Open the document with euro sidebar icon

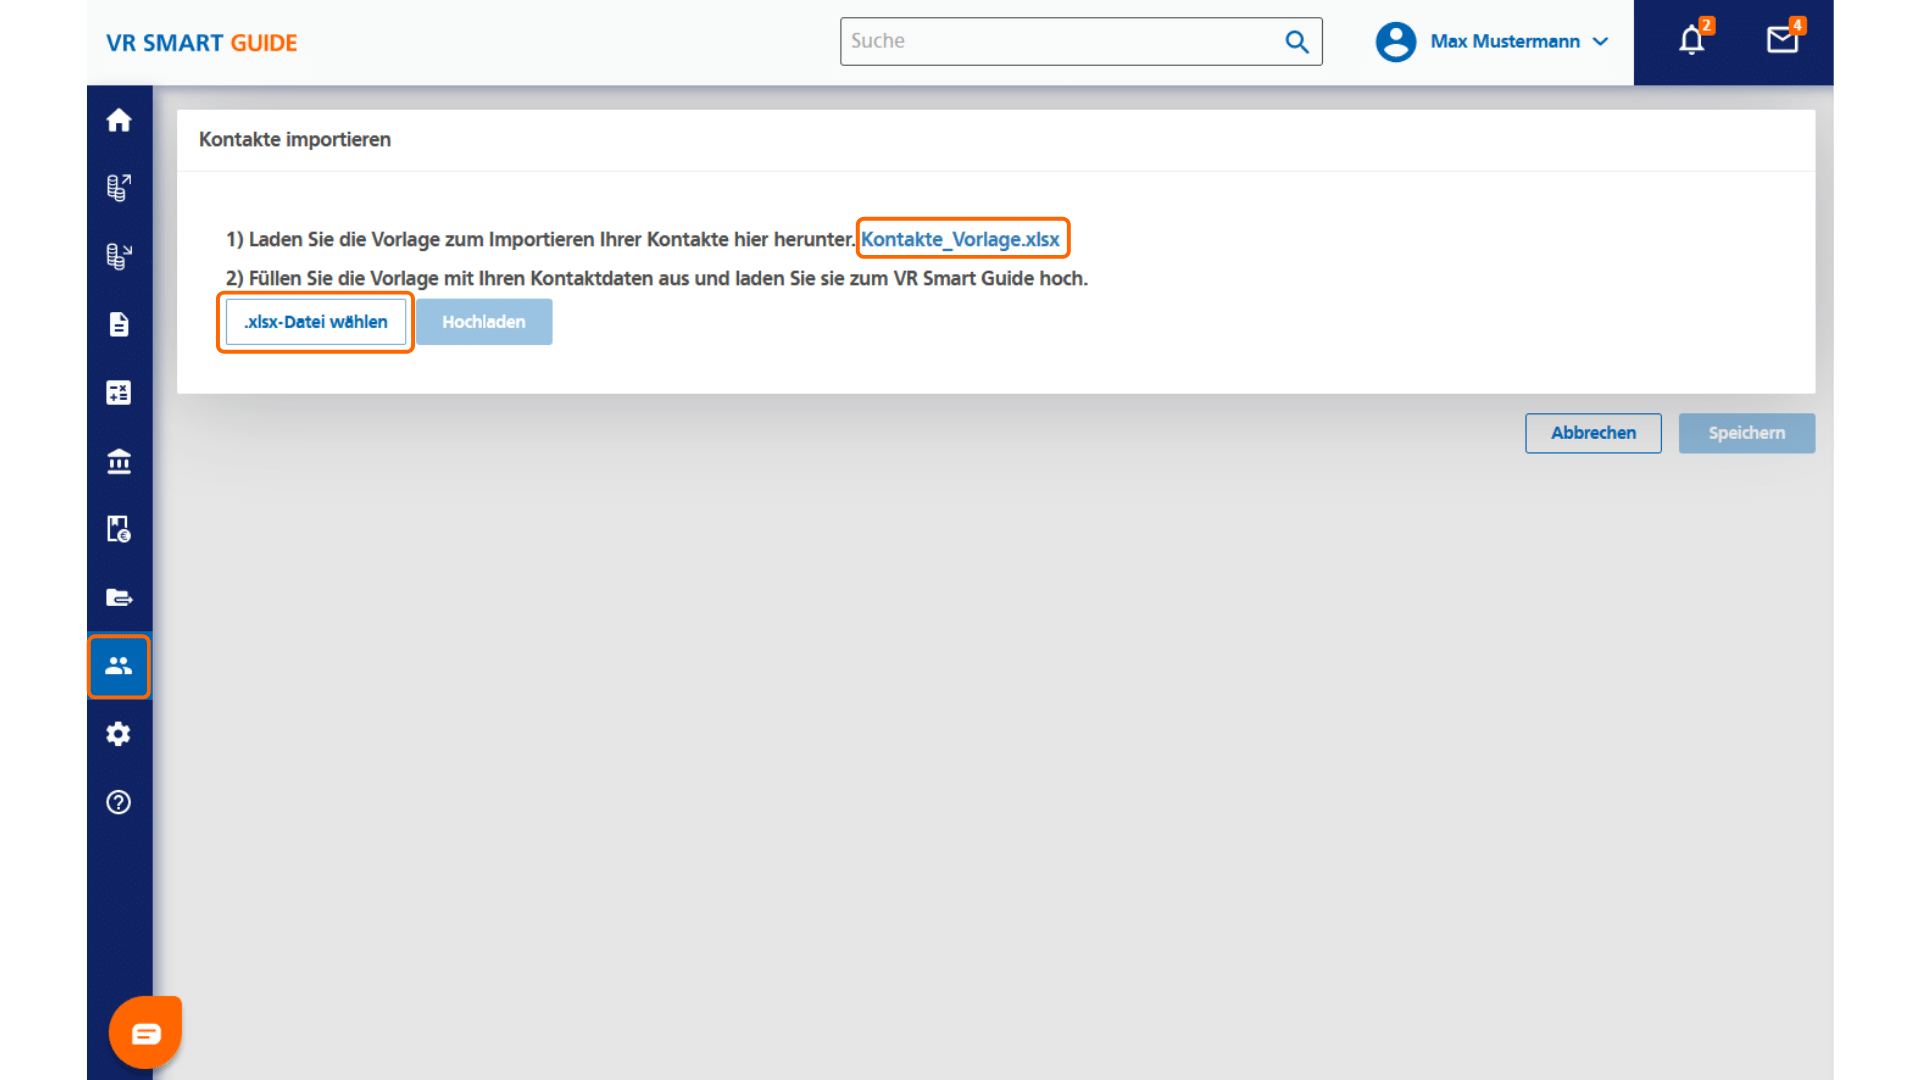point(119,529)
